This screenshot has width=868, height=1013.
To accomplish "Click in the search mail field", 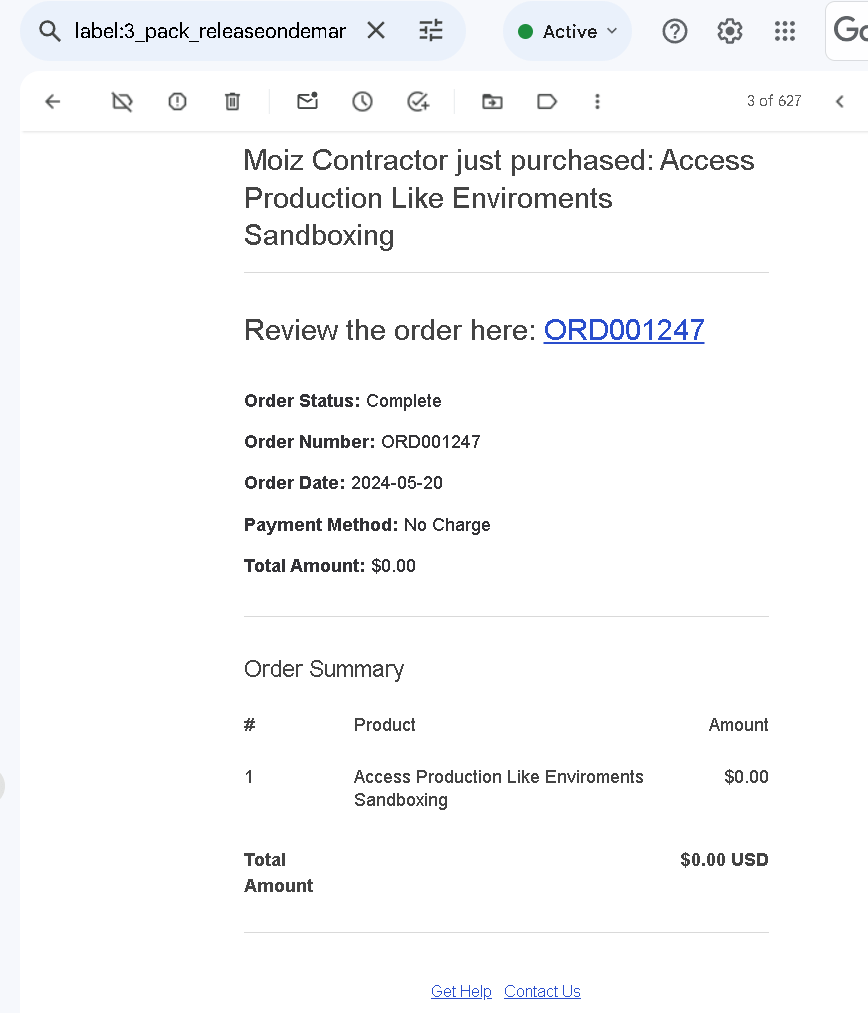I will click(210, 31).
